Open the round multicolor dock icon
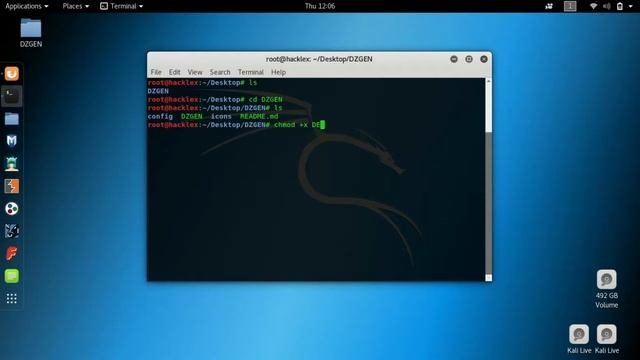Screen dimensions: 640x360 [x=11, y=209]
